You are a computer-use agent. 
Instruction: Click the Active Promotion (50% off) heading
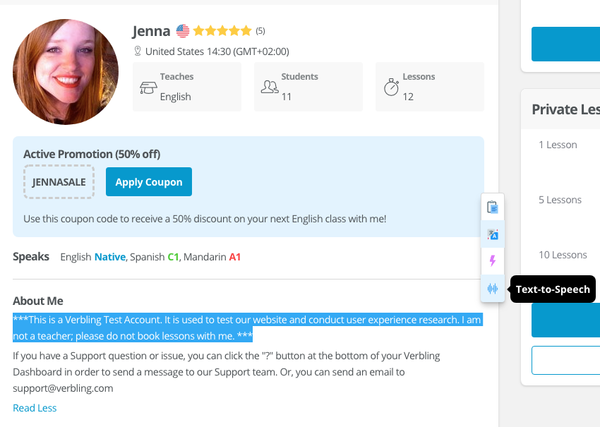coord(92,154)
